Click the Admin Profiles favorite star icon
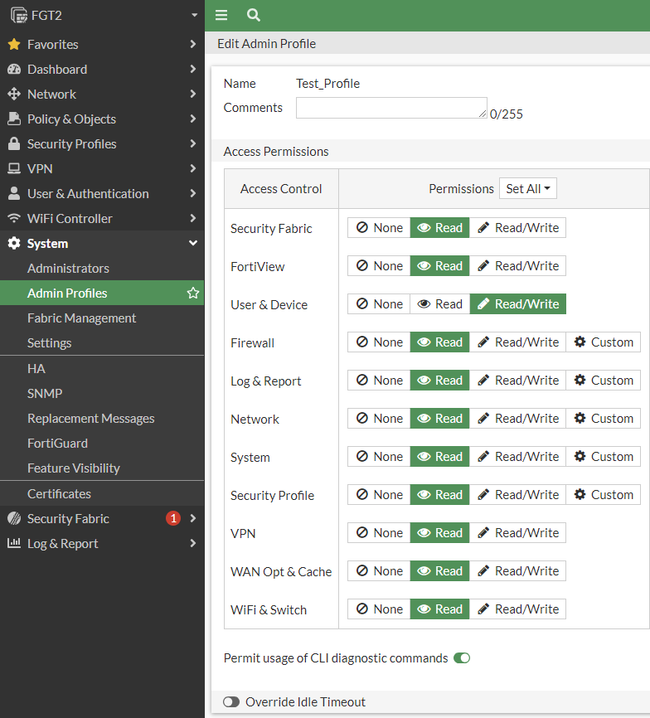 193,293
